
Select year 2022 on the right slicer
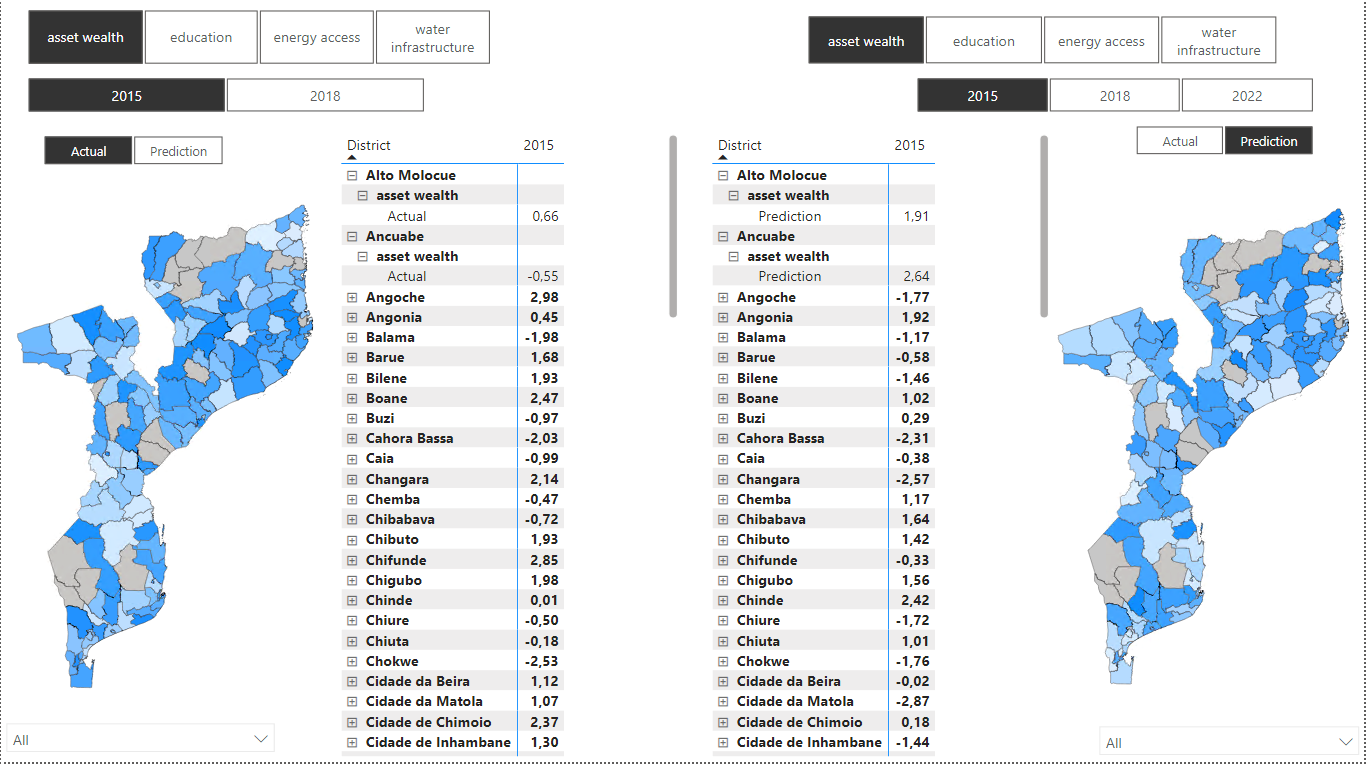(1245, 94)
